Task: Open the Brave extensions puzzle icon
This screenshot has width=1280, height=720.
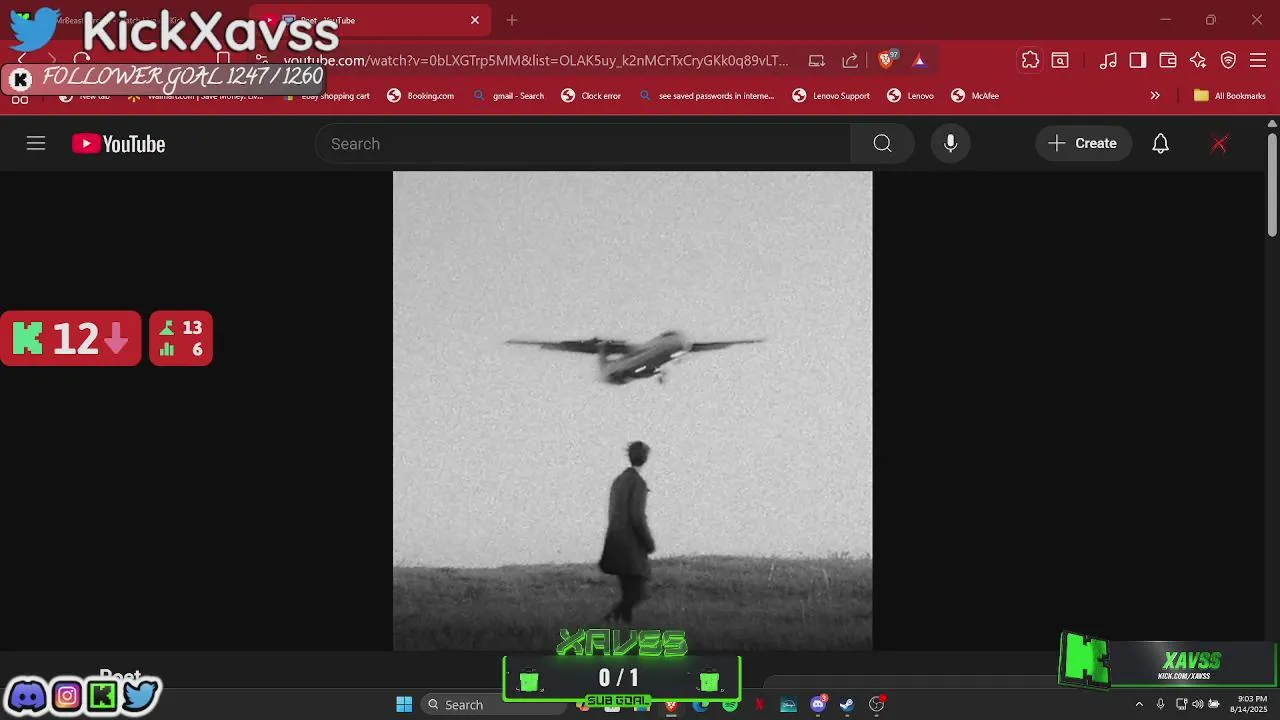Action: coord(1030,60)
